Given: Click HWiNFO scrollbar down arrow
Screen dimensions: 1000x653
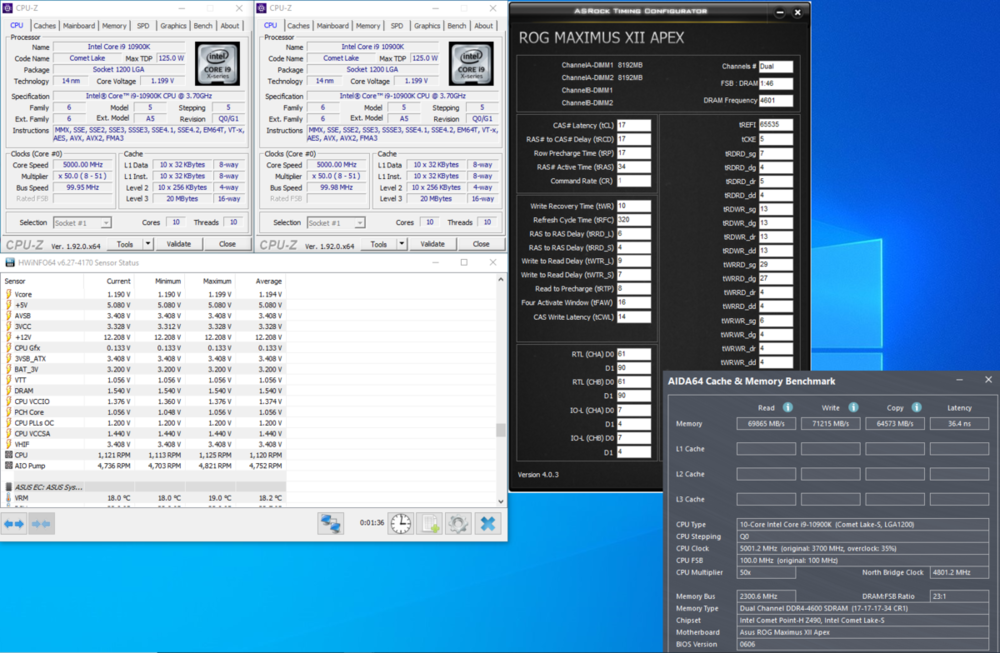Looking at the screenshot, I should (x=501, y=501).
